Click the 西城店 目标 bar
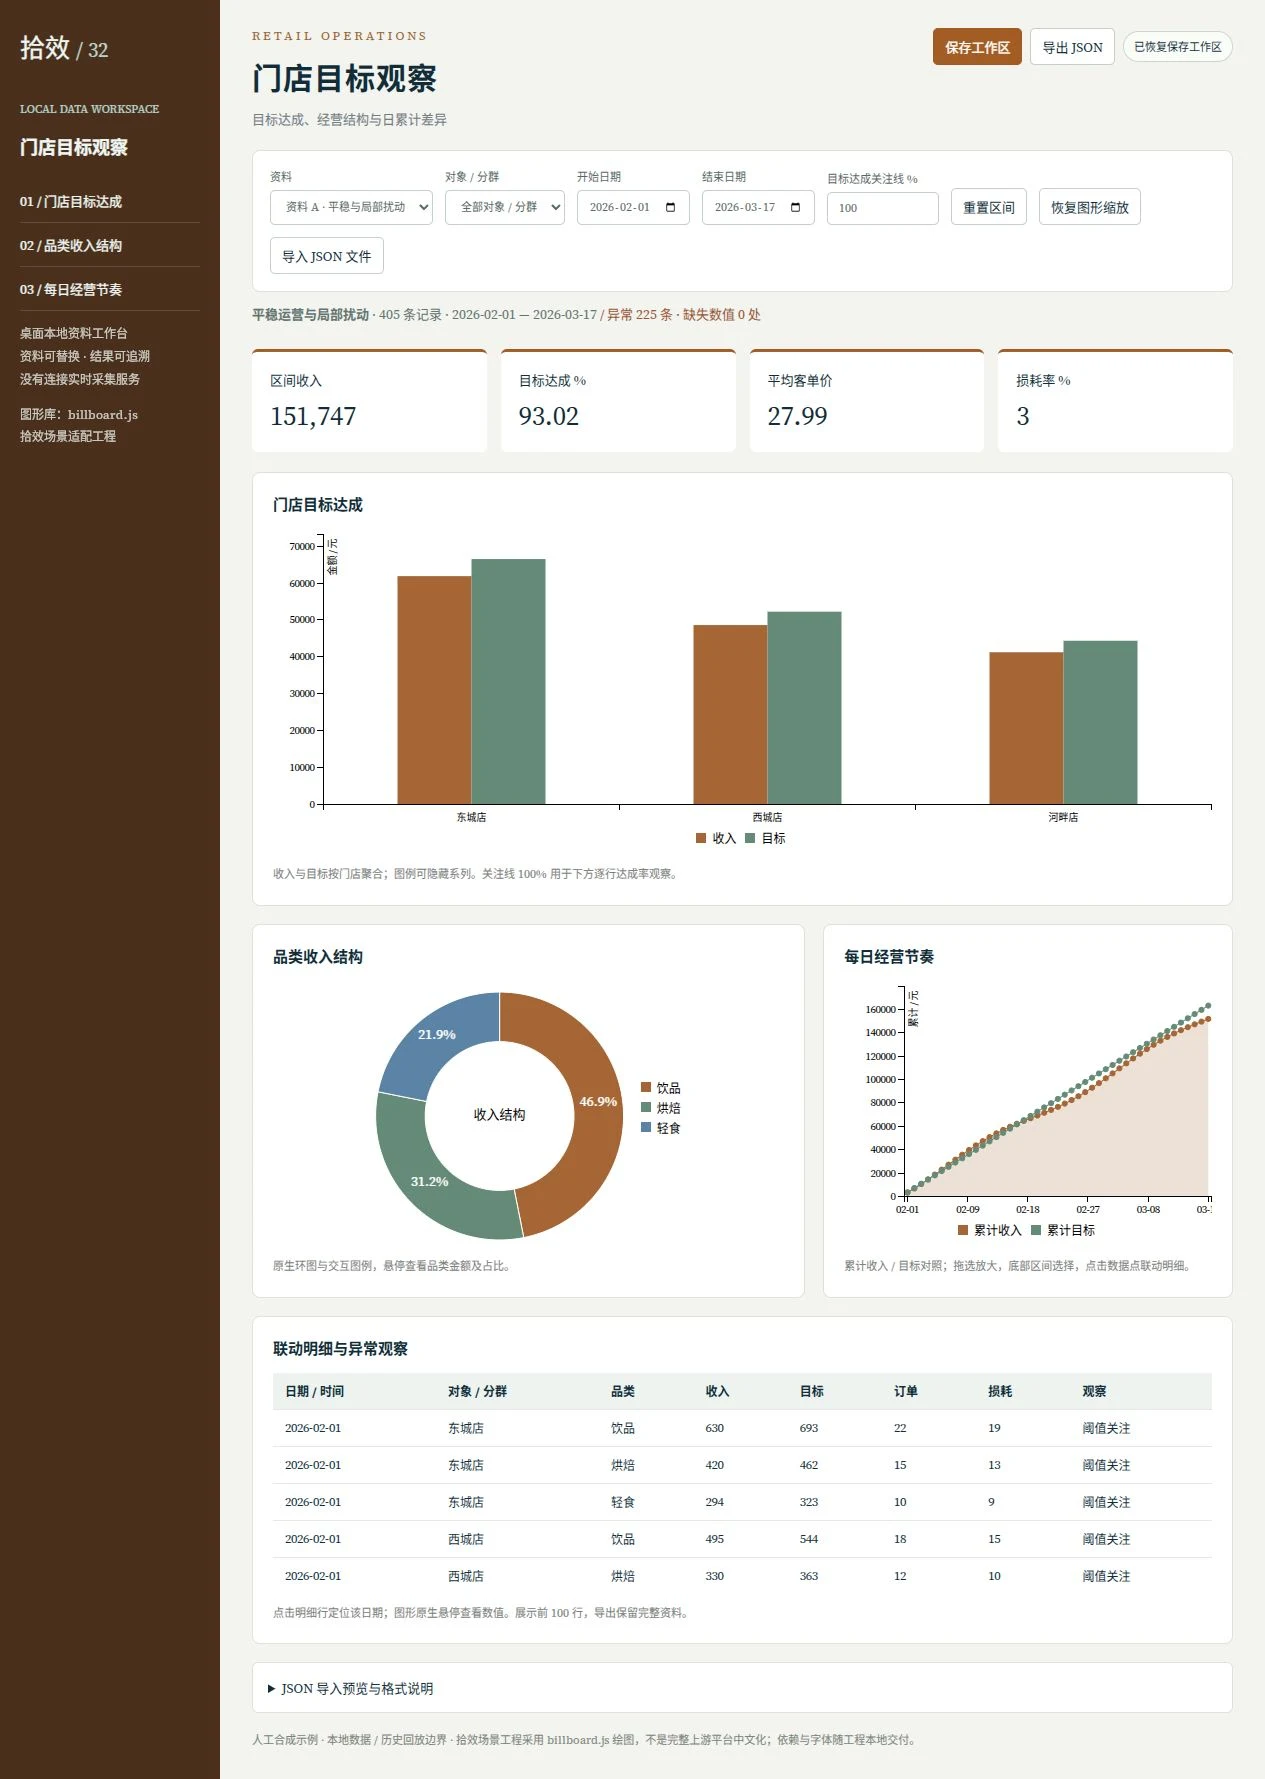This screenshot has width=1265, height=1779. pyautogui.click(x=804, y=708)
